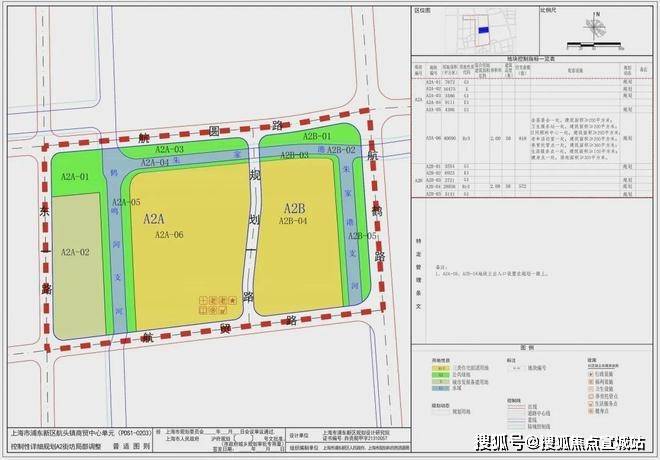Click the 生活服务点 facility symbol in legend
The image size is (660, 460).
(591, 404)
